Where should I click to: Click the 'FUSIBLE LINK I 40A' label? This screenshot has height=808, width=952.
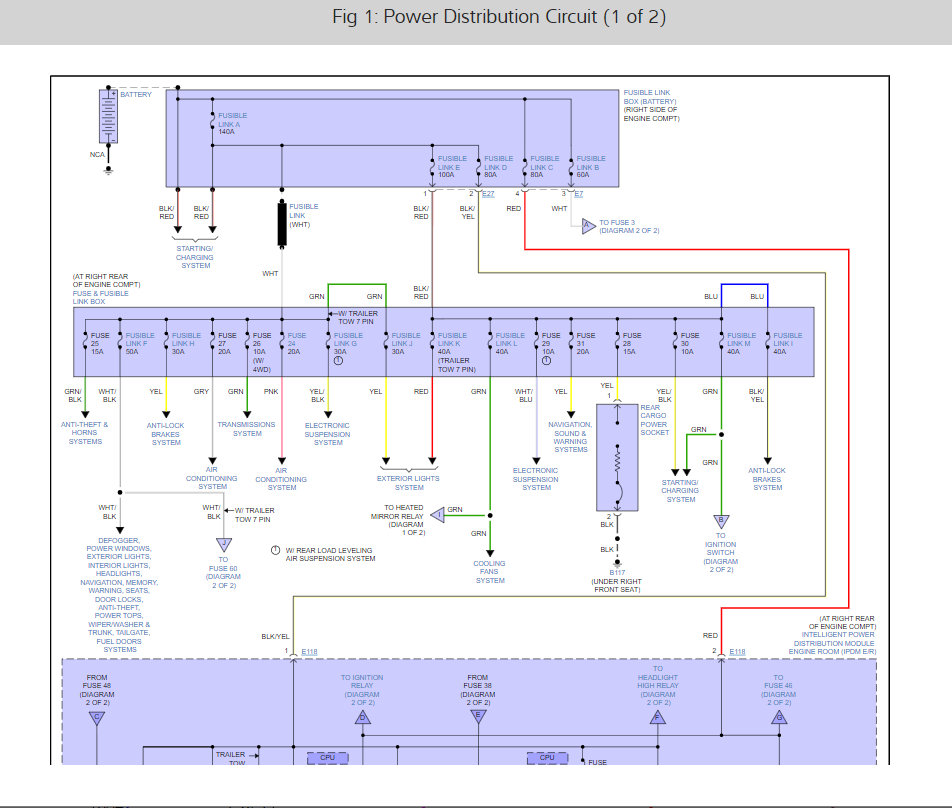click(787, 343)
